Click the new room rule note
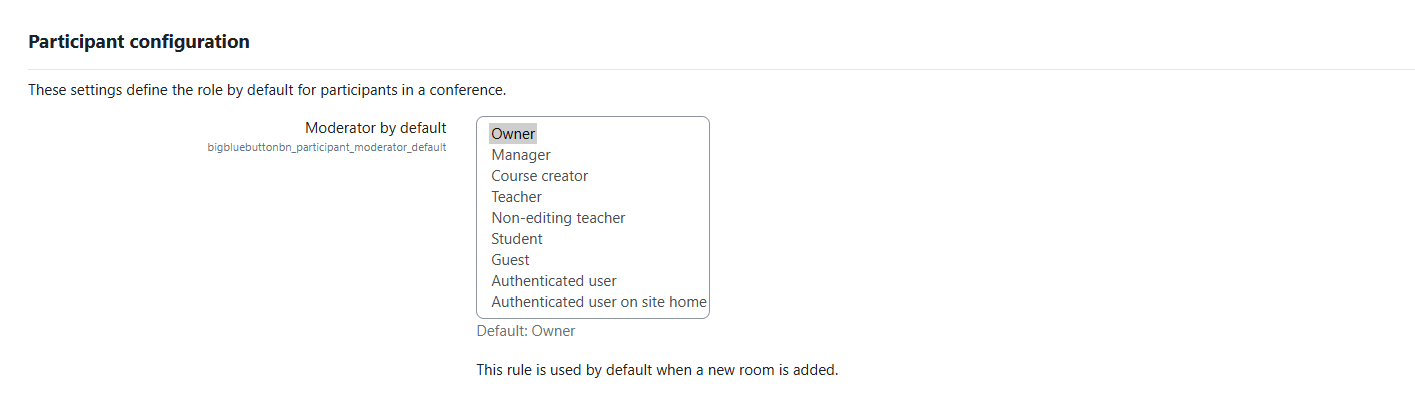This screenshot has height=404, width=1415. click(x=657, y=370)
